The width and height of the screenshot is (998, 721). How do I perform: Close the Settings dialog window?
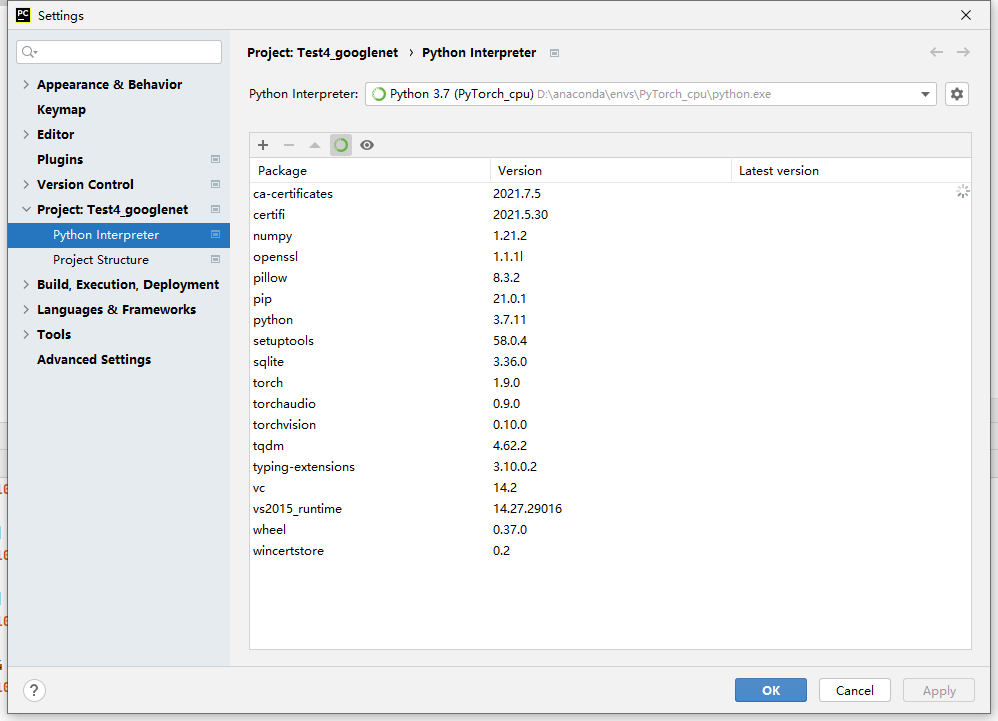(x=966, y=15)
